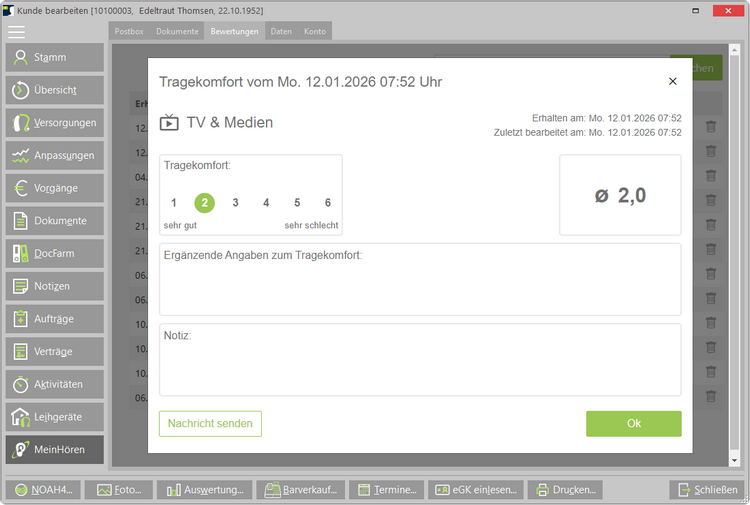
Task: Open Vorgänge section
Action: pos(55,188)
